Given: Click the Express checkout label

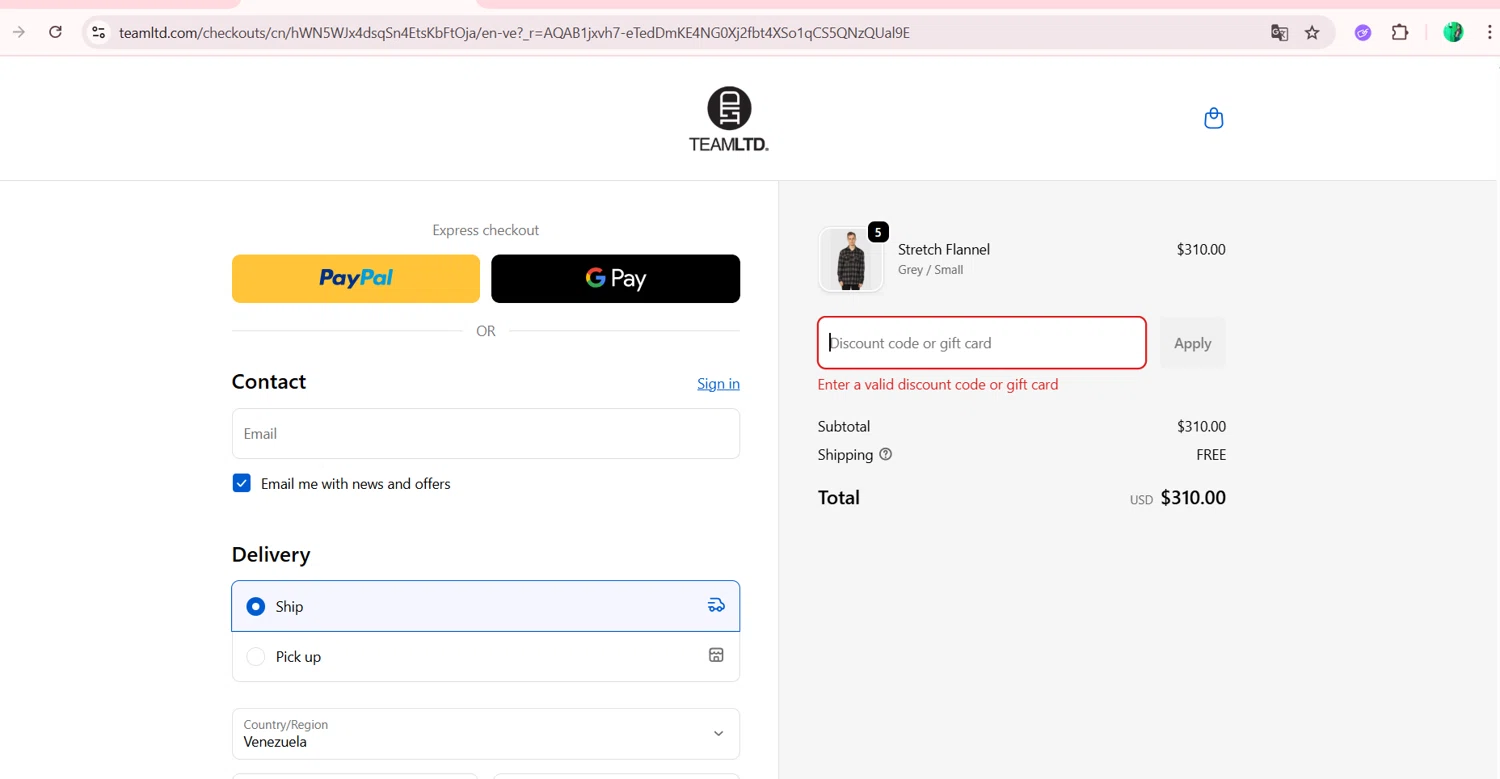Looking at the screenshot, I should (486, 230).
